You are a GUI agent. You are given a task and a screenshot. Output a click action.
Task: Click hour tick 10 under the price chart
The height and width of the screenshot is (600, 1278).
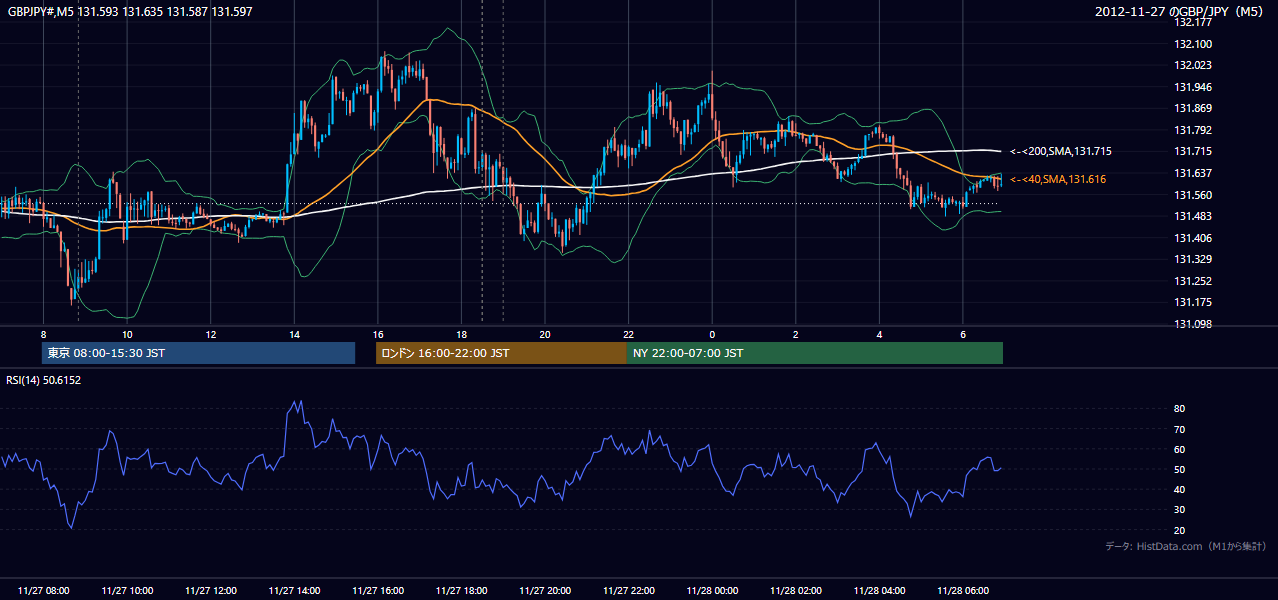127,334
